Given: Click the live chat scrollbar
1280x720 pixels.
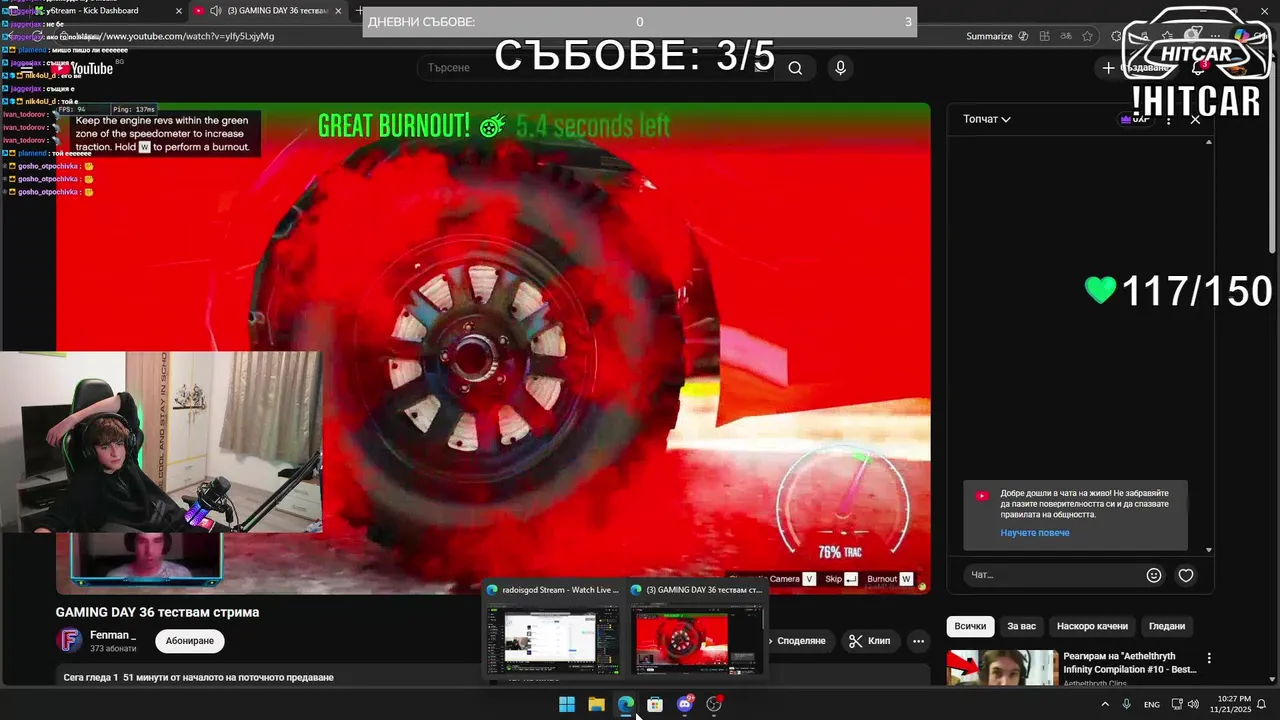Looking at the screenshot, I should click(1208, 345).
